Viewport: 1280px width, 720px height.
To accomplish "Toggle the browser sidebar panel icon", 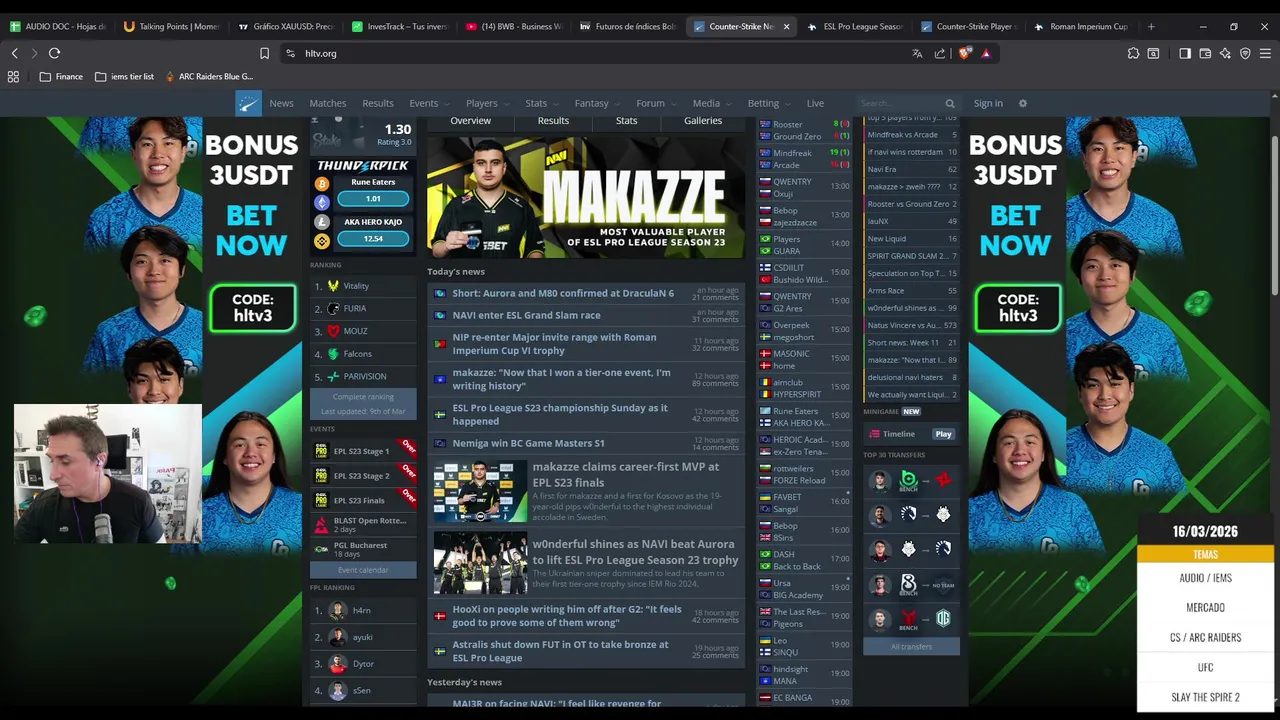I will [1185, 53].
